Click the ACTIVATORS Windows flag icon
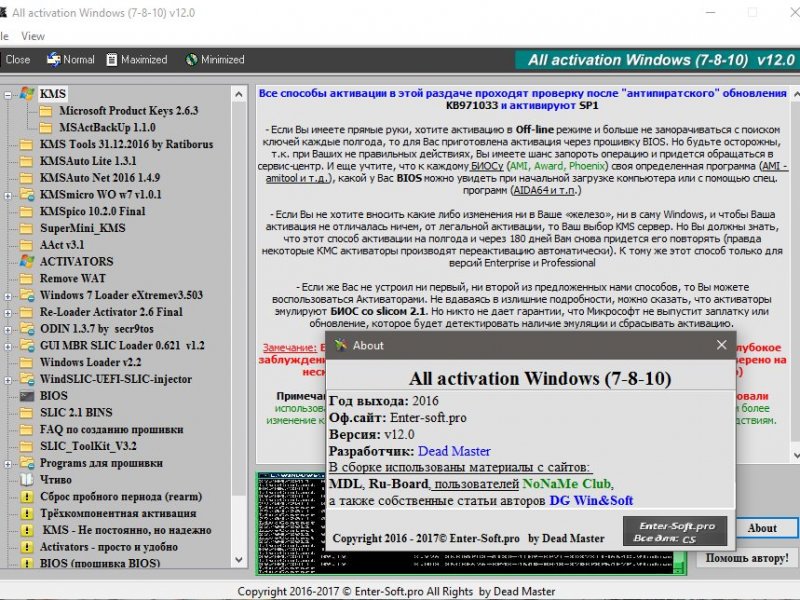Image resolution: width=800 pixels, height=600 pixels. (27, 261)
